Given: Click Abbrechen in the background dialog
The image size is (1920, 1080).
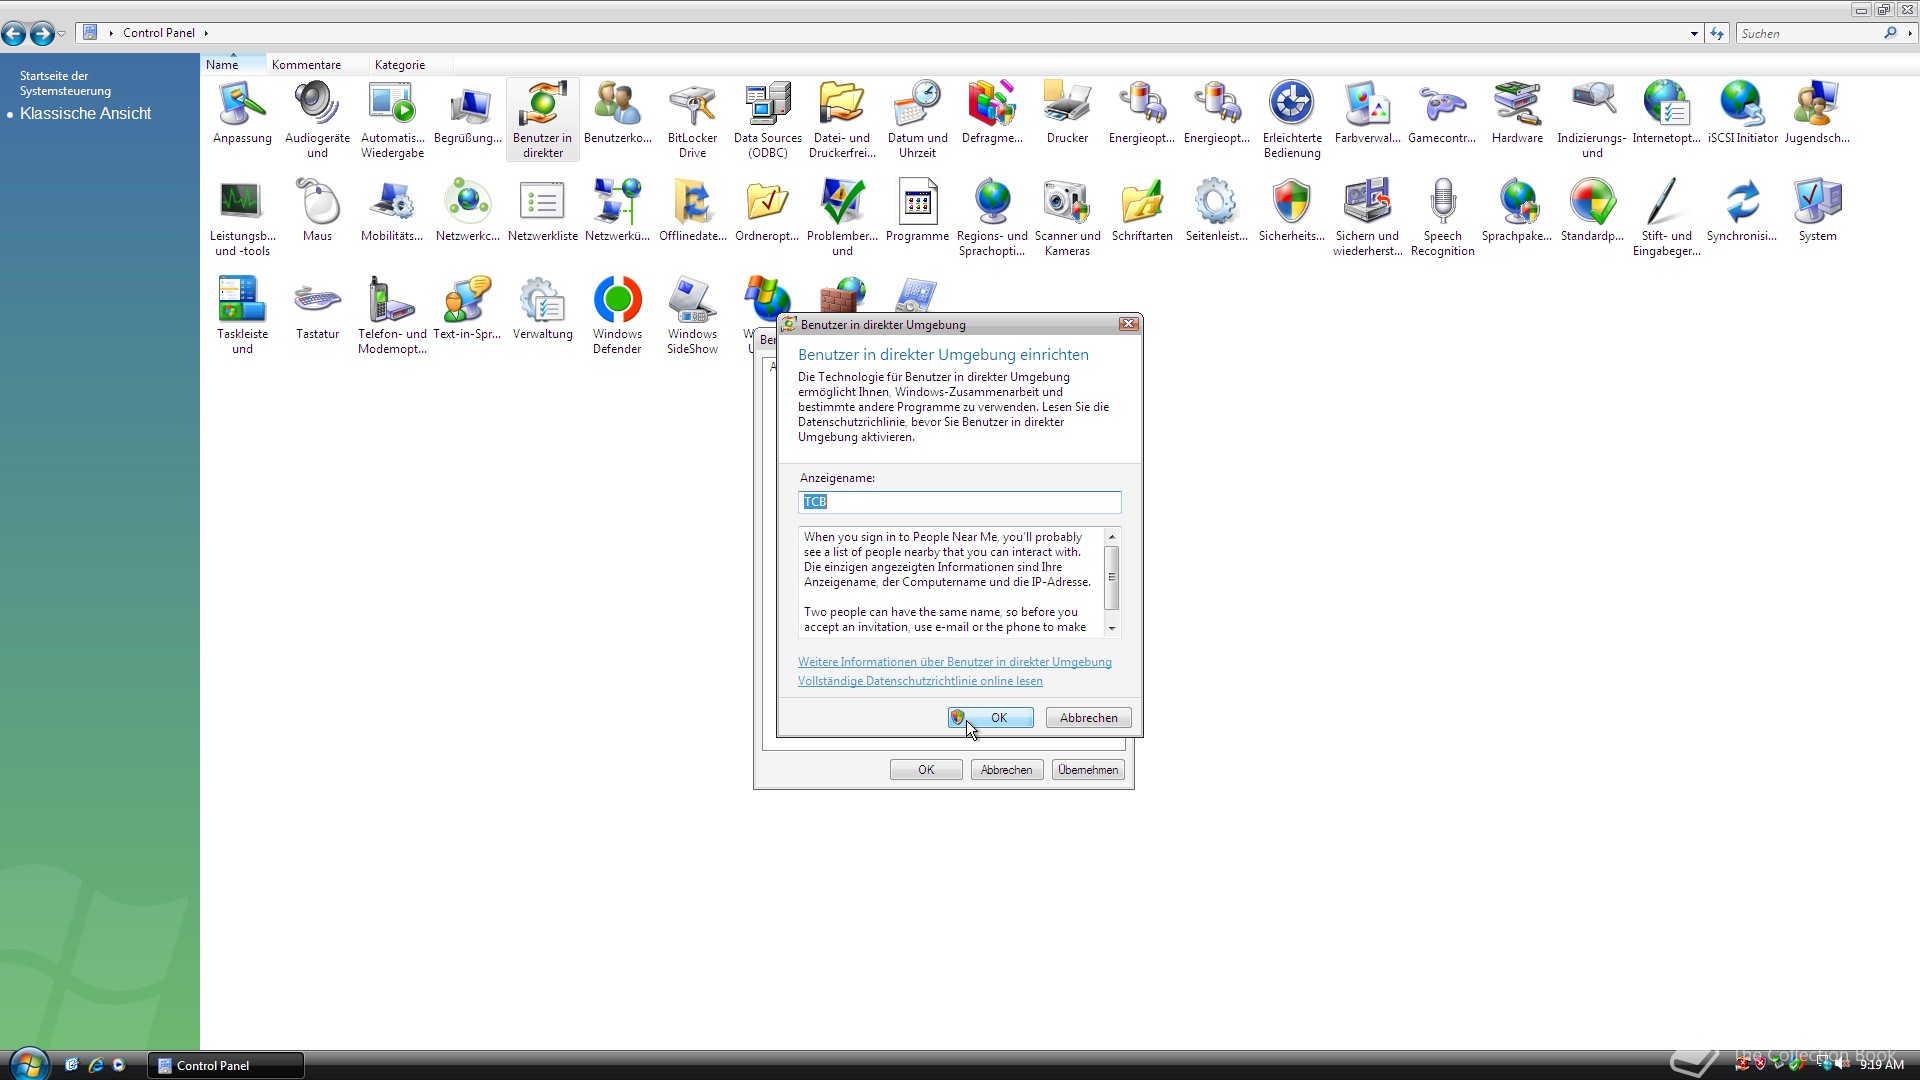Looking at the screenshot, I should 1006,770.
